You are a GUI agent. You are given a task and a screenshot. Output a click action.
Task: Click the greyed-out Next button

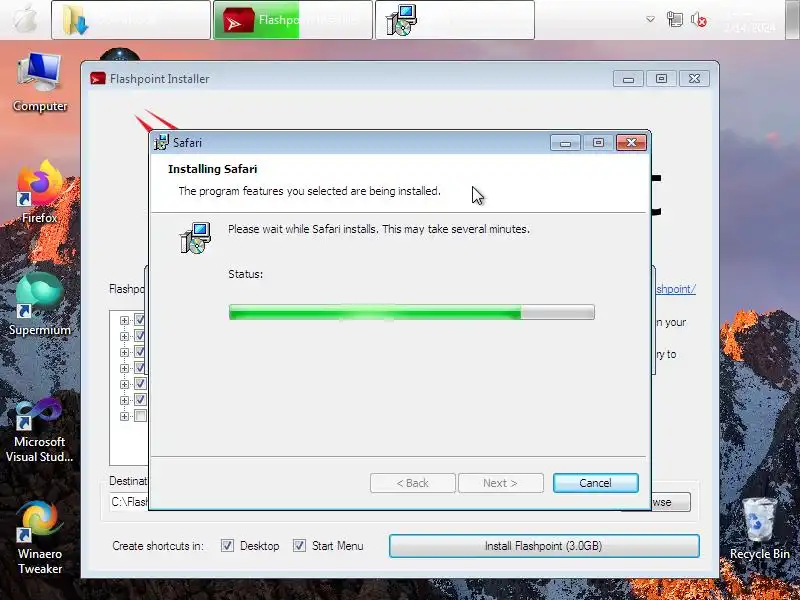[501, 483]
